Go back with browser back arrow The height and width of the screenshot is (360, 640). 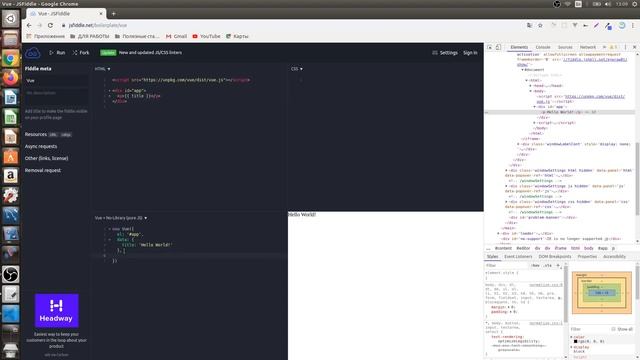[x=29, y=25]
